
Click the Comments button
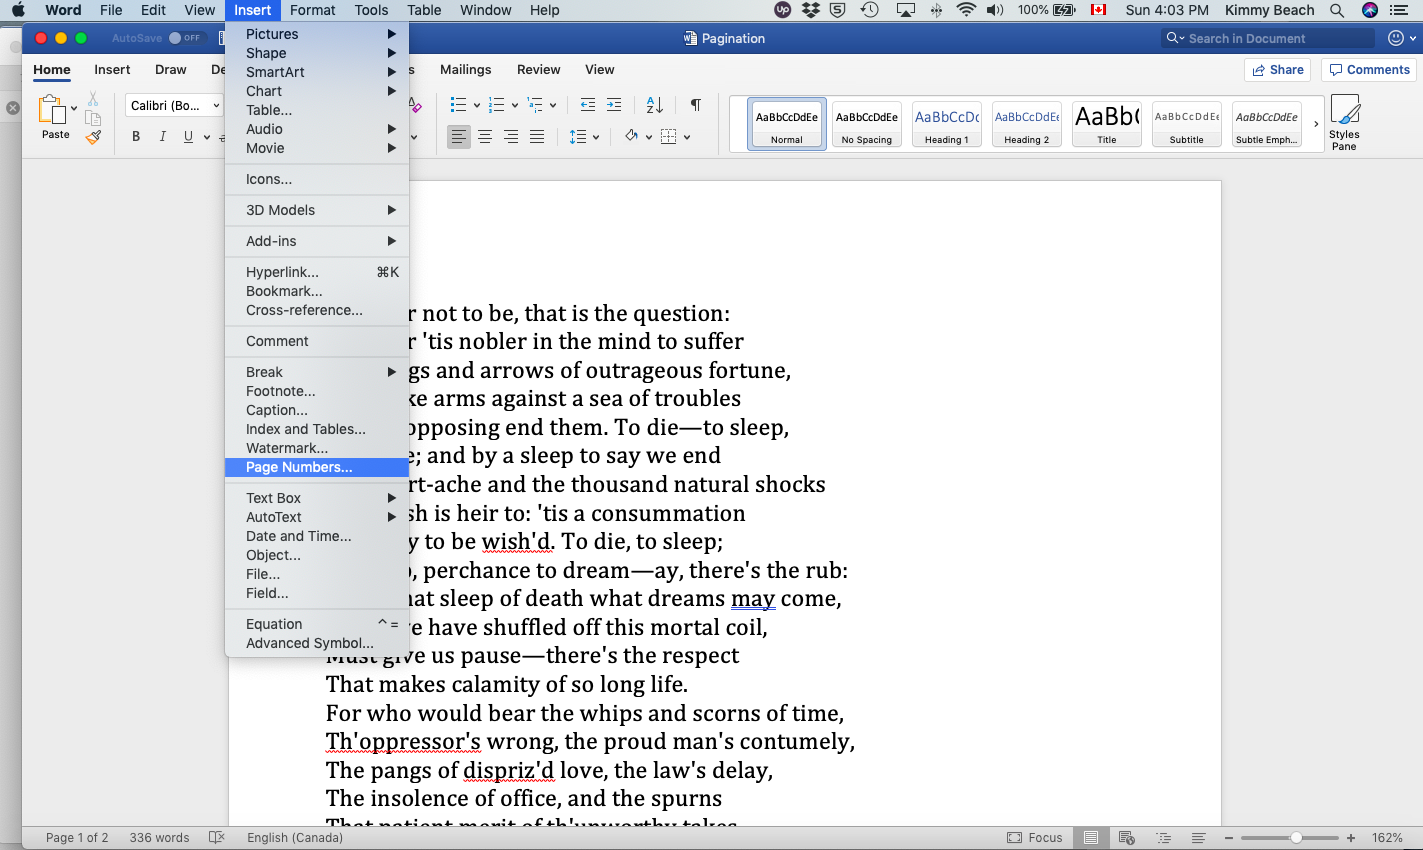[x=1369, y=70]
